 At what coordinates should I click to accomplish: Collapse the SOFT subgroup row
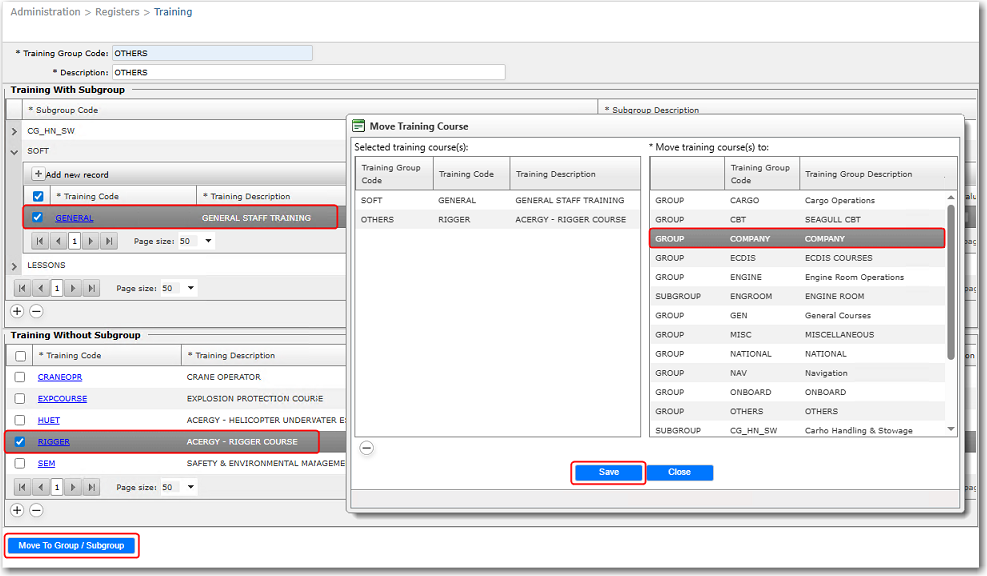(x=14, y=151)
